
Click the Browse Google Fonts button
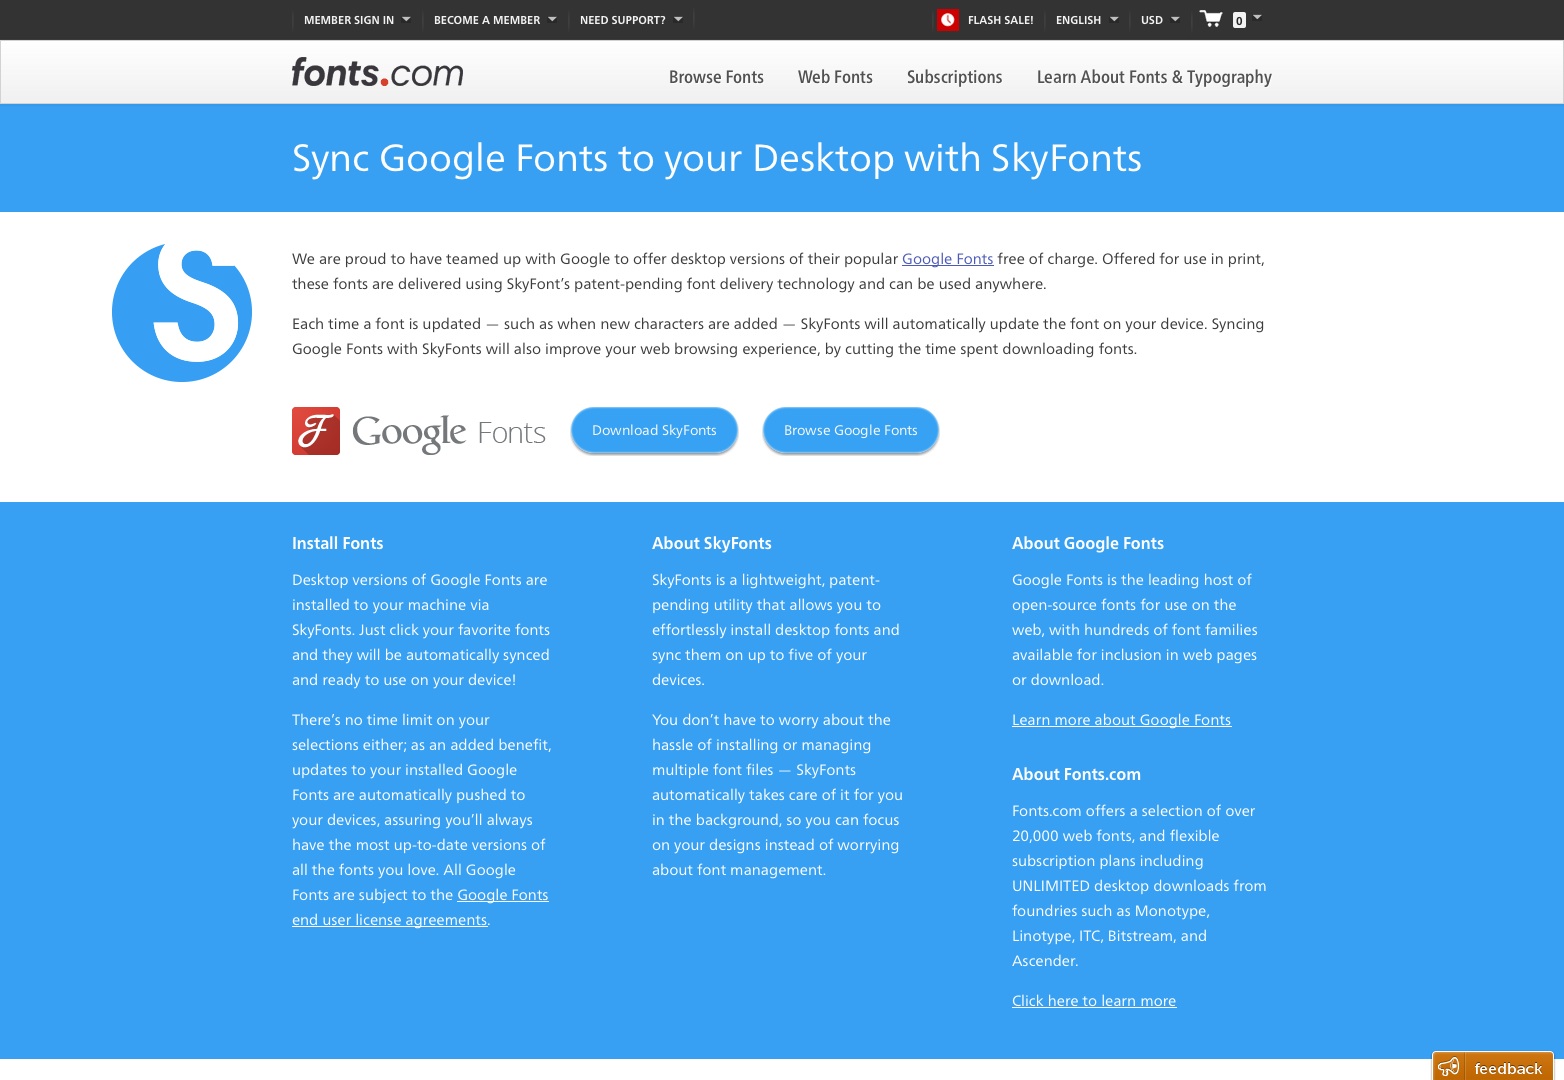pyautogui.click(x=850, y=430)
